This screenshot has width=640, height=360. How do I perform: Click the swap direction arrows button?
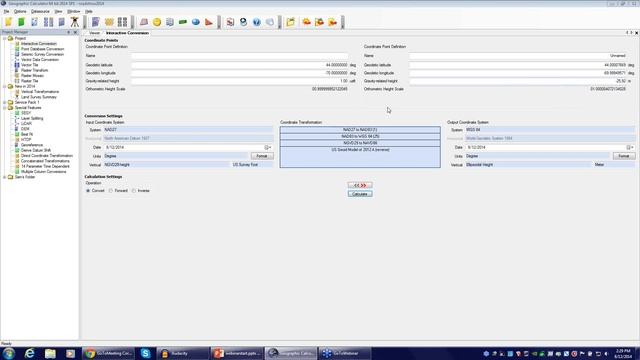pyautogui.click(x=360, y=185)
